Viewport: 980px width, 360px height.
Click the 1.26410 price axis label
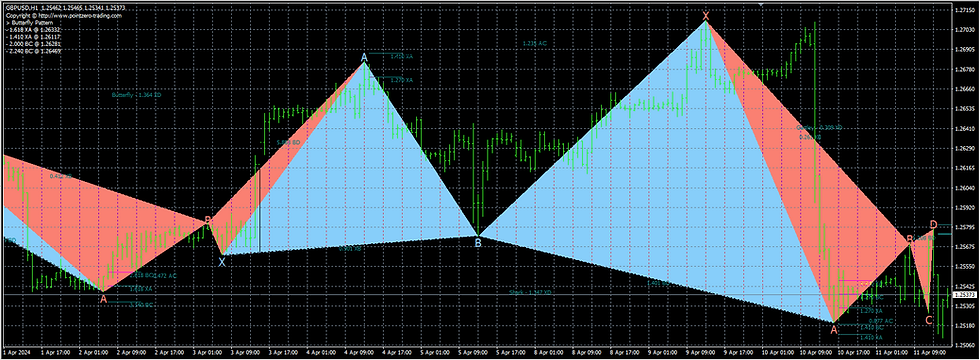click(x=966, y=129)
